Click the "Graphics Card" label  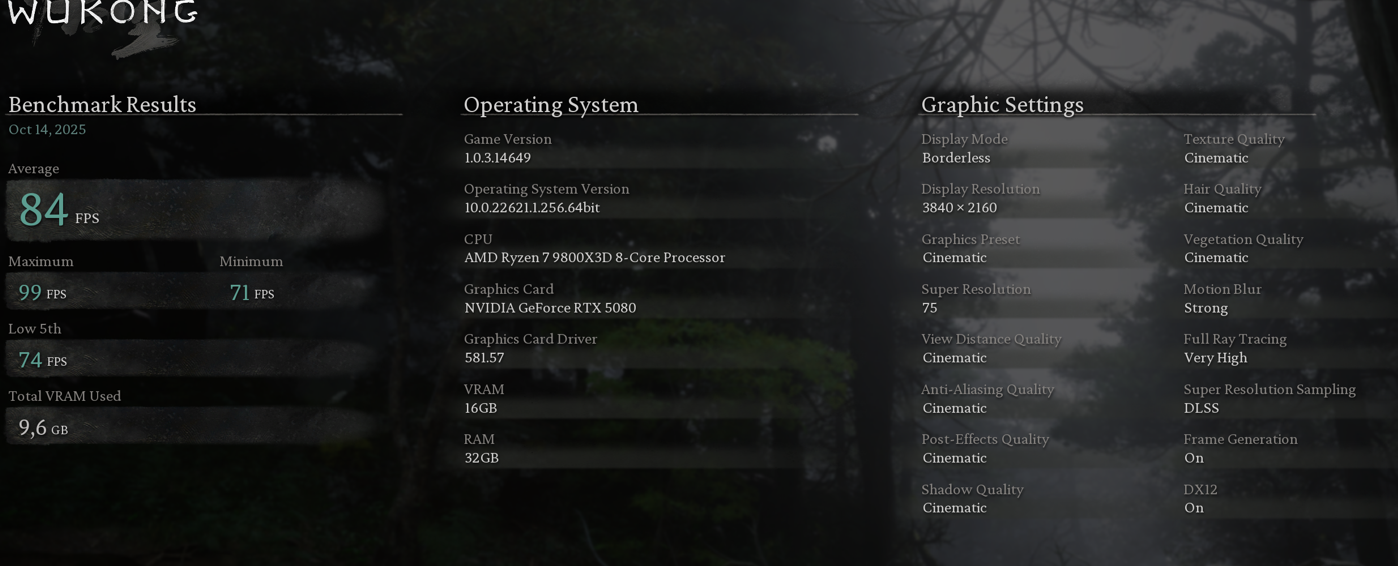coord(509,289)
